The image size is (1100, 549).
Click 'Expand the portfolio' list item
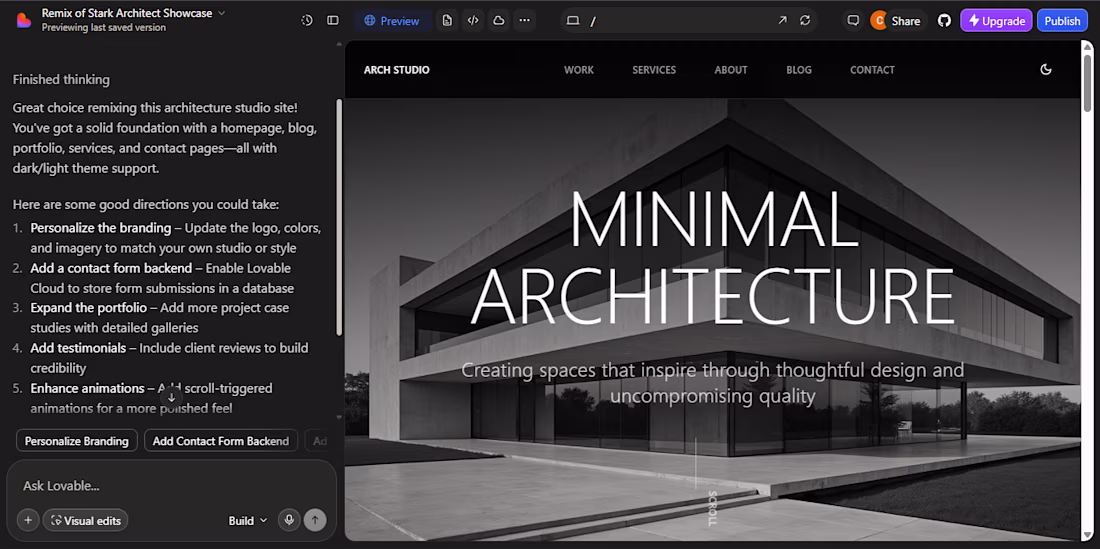pyautogui.click(x=88, y=308)
